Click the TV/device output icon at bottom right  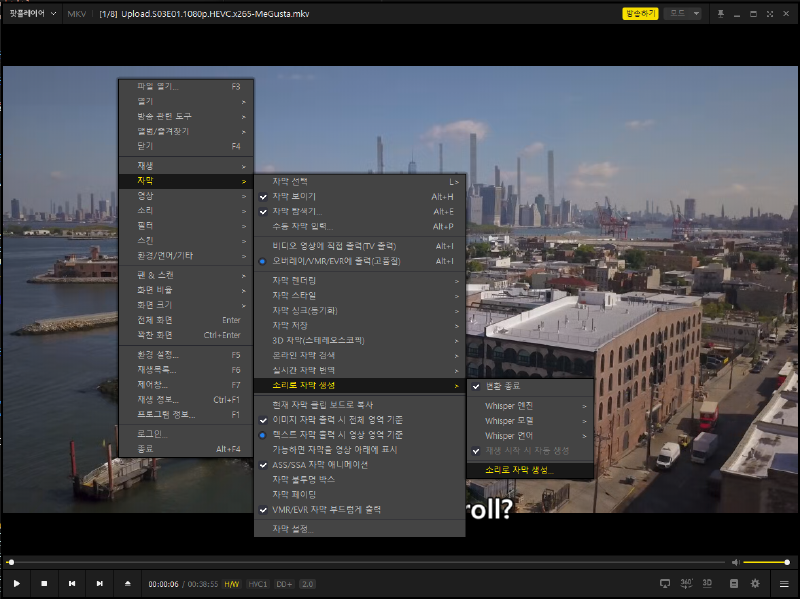pos(664,583)
